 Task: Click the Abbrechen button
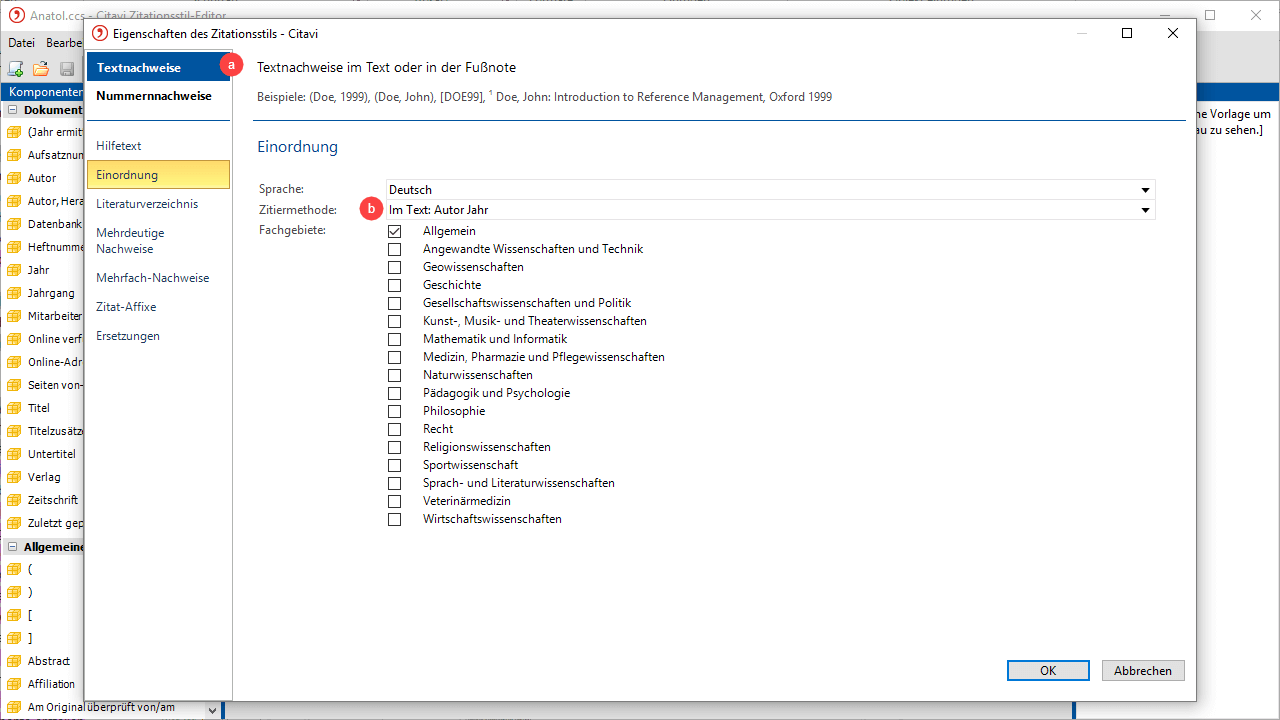tap(1142, 671)
